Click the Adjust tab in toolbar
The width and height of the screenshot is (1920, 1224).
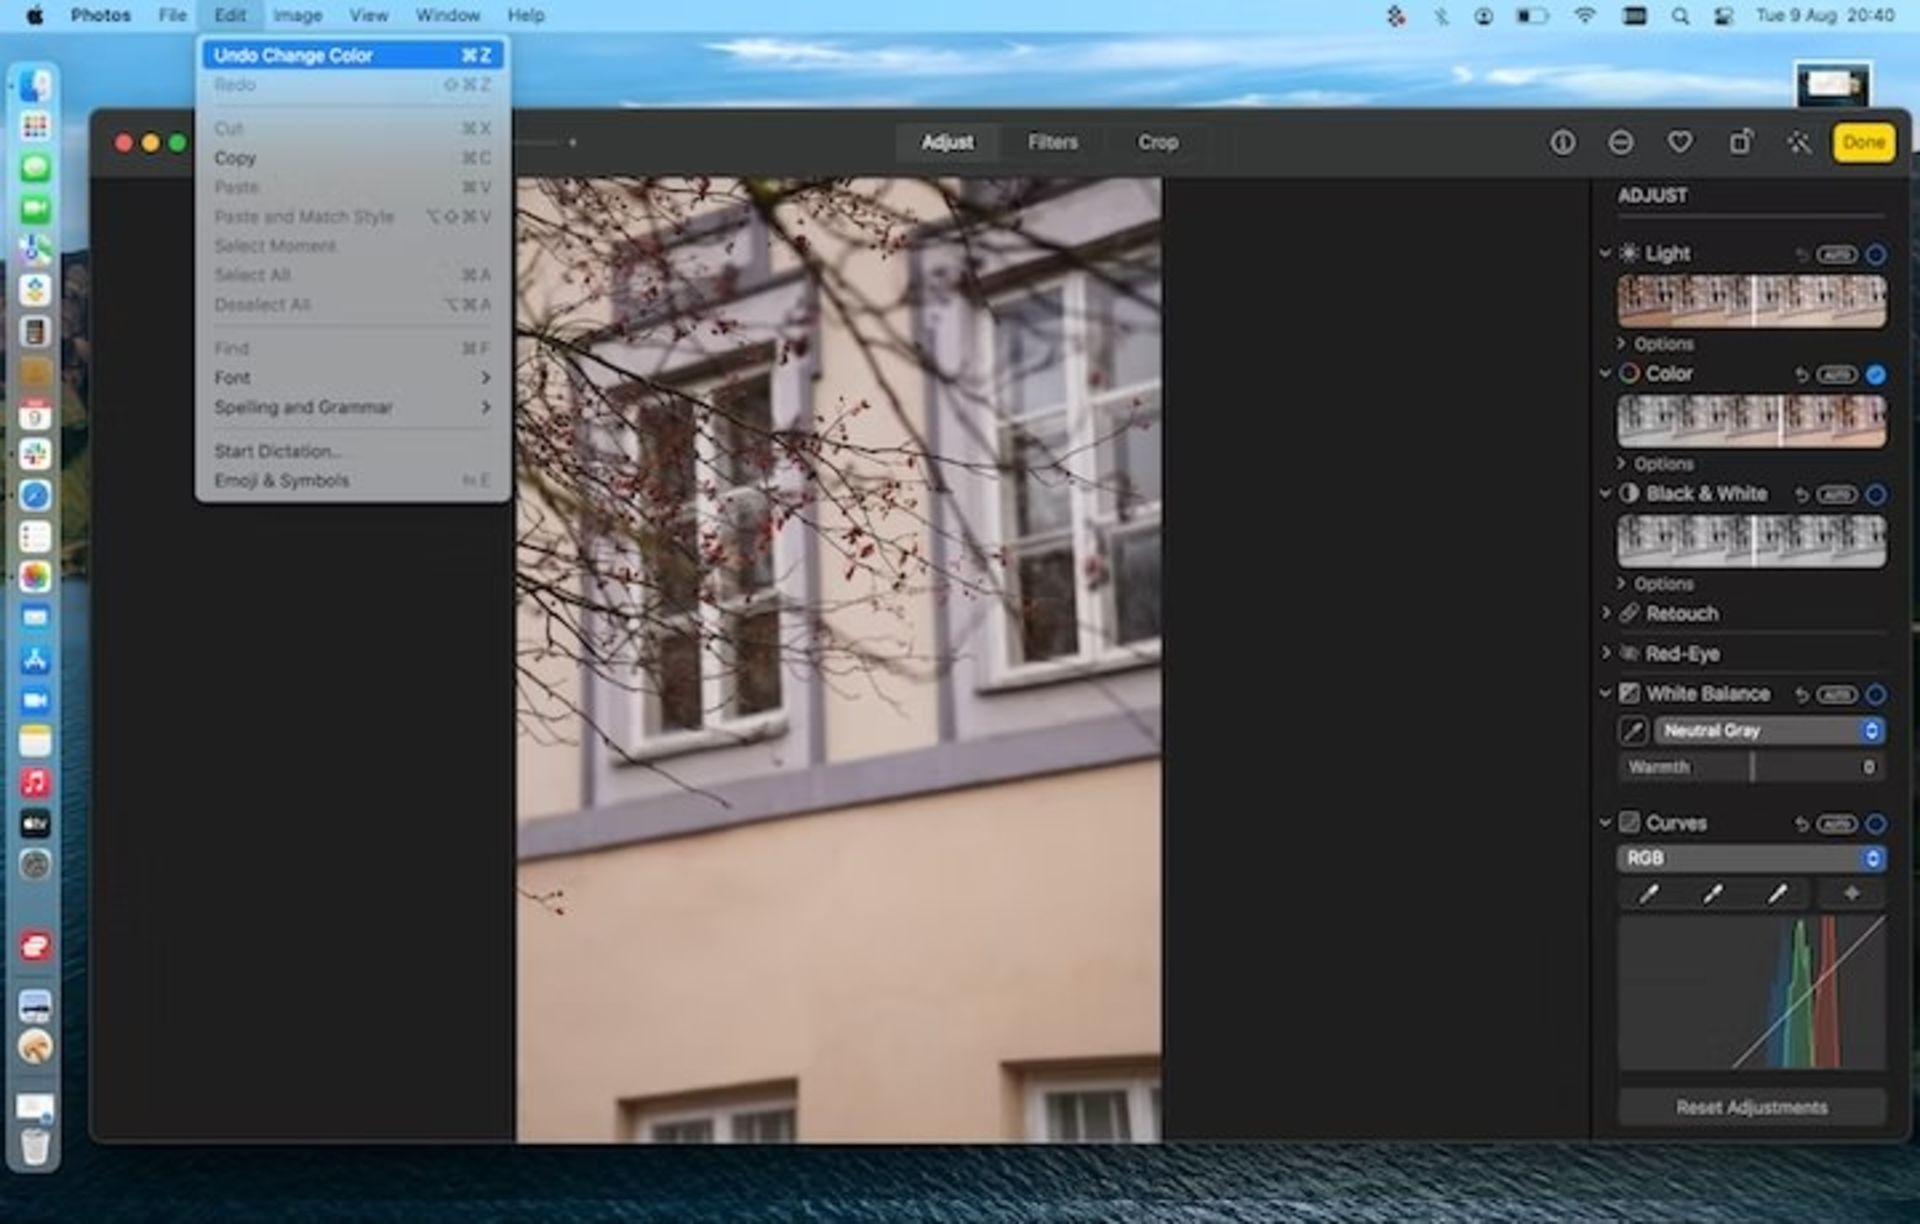(950, 141)
